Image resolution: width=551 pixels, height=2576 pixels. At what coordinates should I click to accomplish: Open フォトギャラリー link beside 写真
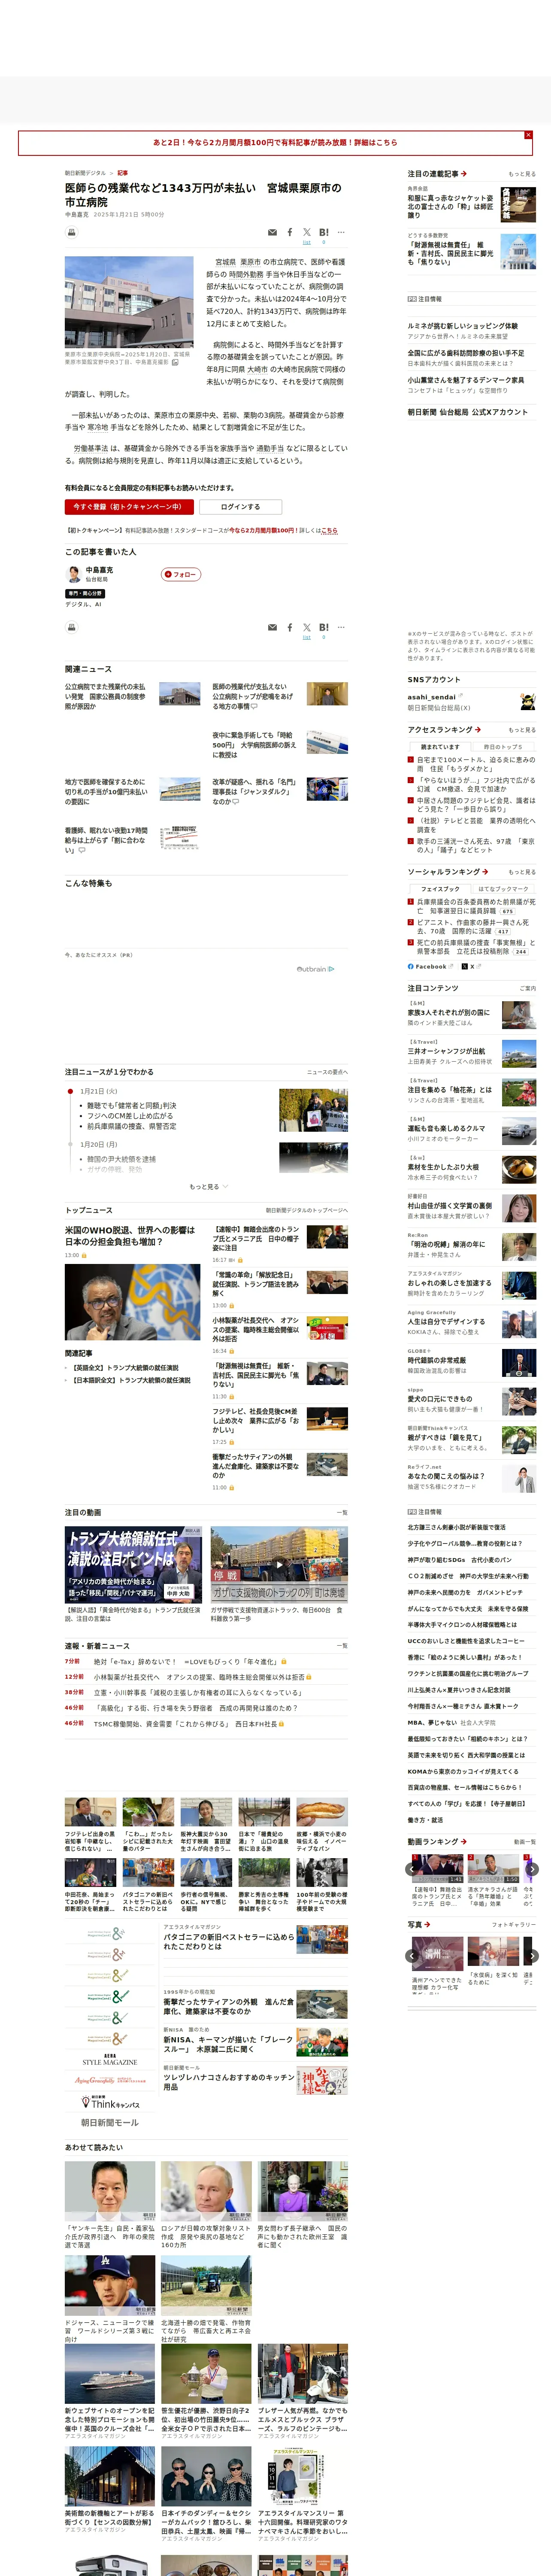click(x=514, y=1925)
